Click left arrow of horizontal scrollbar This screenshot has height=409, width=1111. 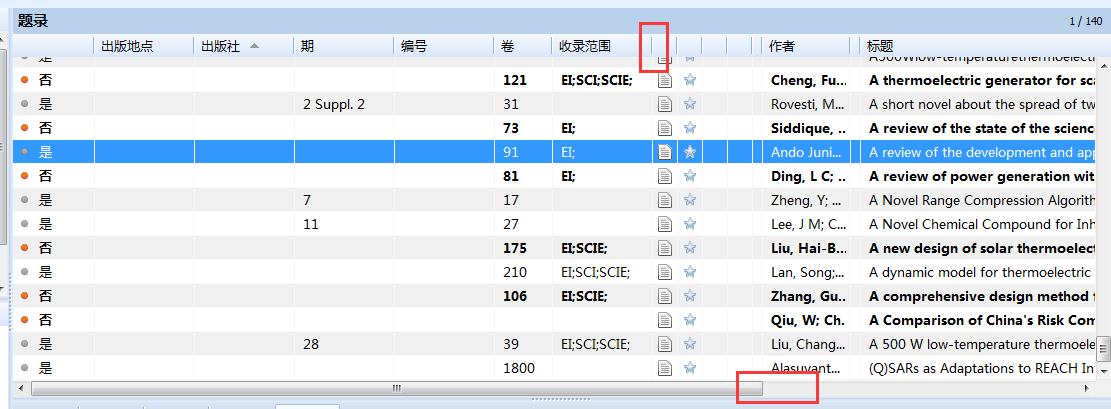[x=20, y=388]
